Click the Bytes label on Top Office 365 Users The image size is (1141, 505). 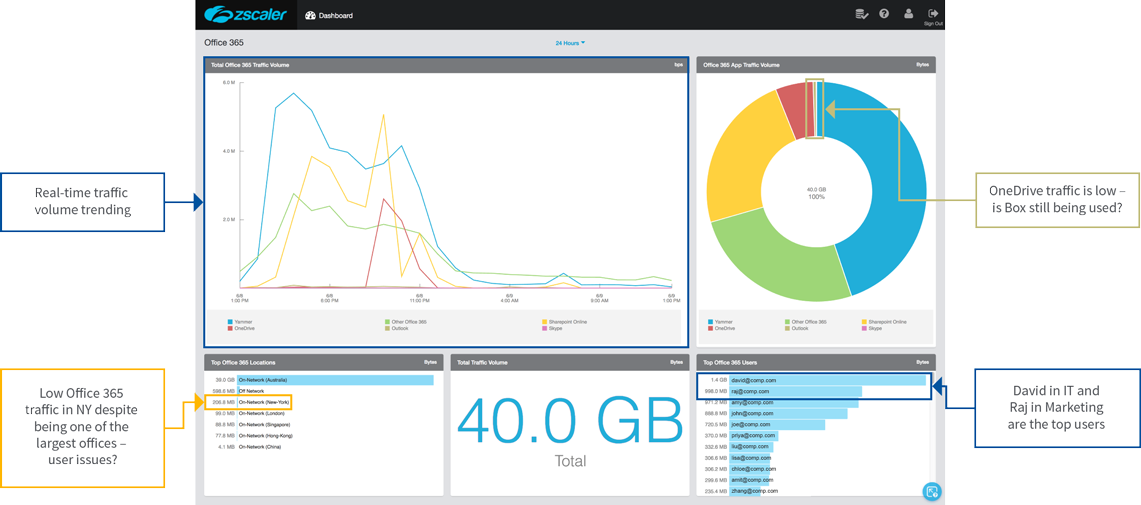pos(923,362)
